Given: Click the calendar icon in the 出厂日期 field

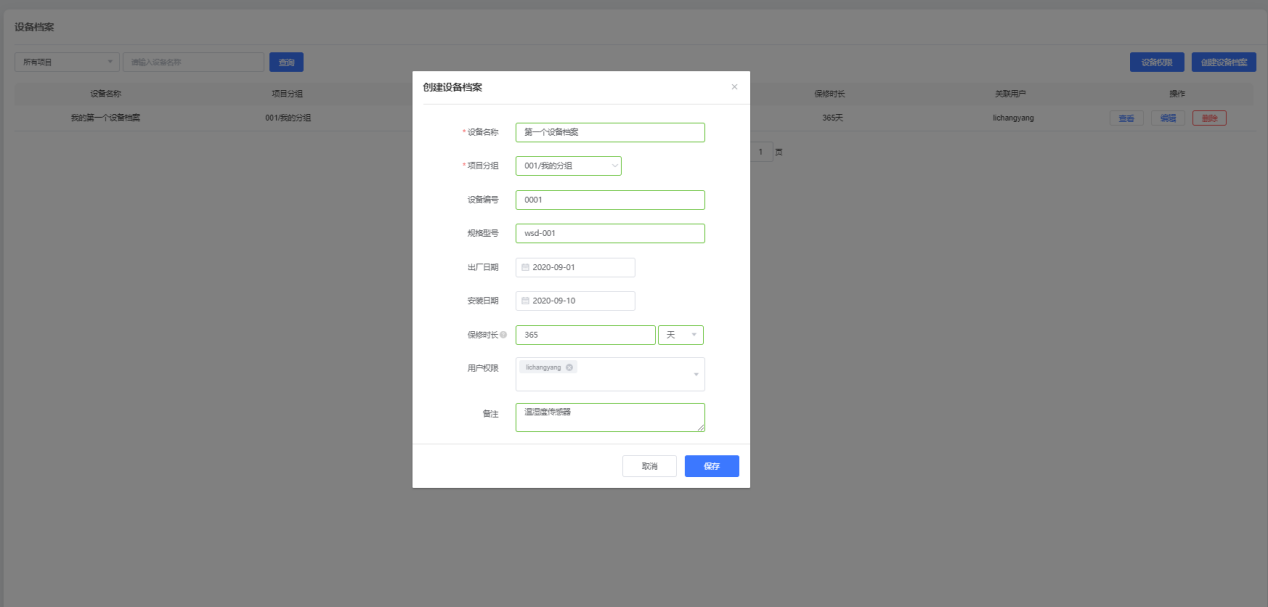Looking at the screenshot, I should [x=525, y=268].
